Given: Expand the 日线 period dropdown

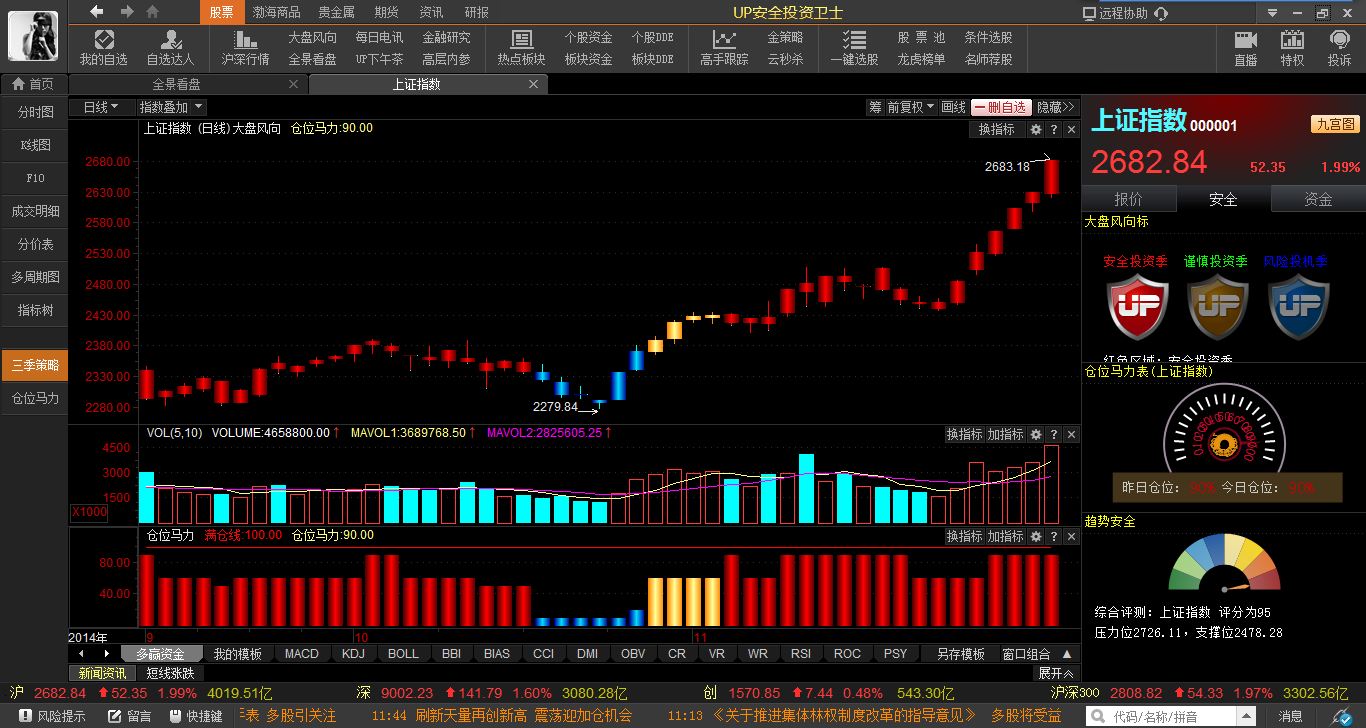Looking at the screenshot, I should pyautogui.click(x=101, y=107).
